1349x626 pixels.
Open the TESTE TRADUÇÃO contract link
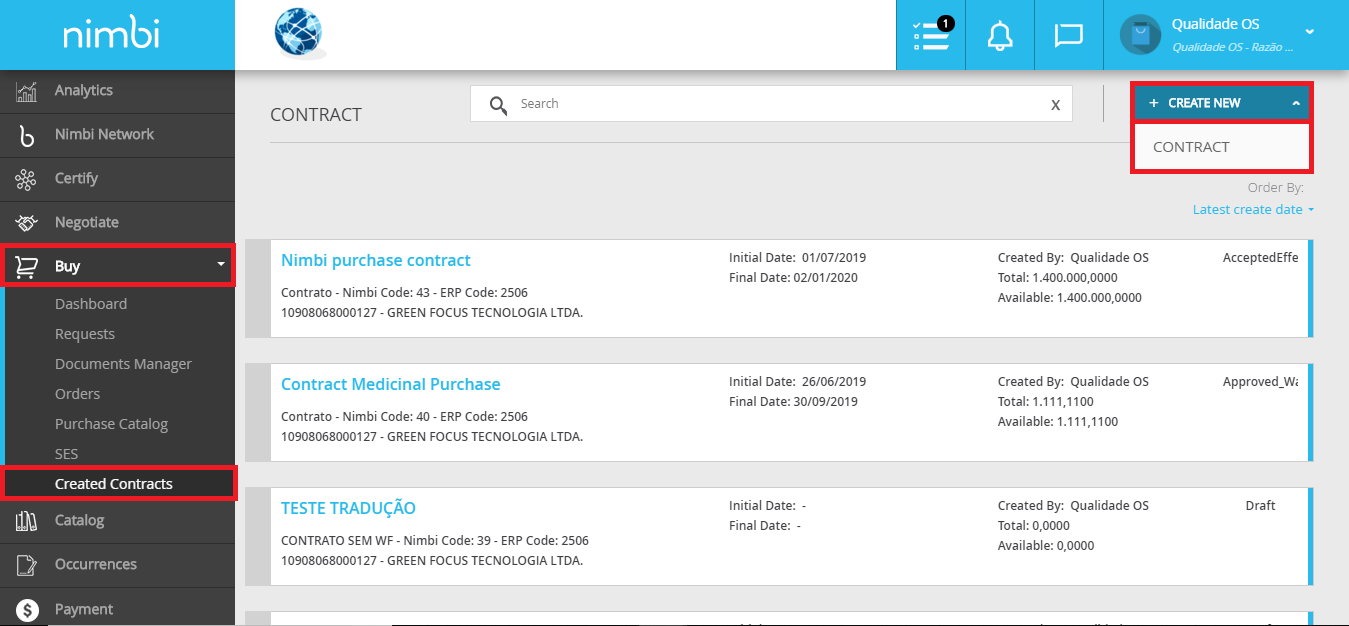tap(348, 508)
